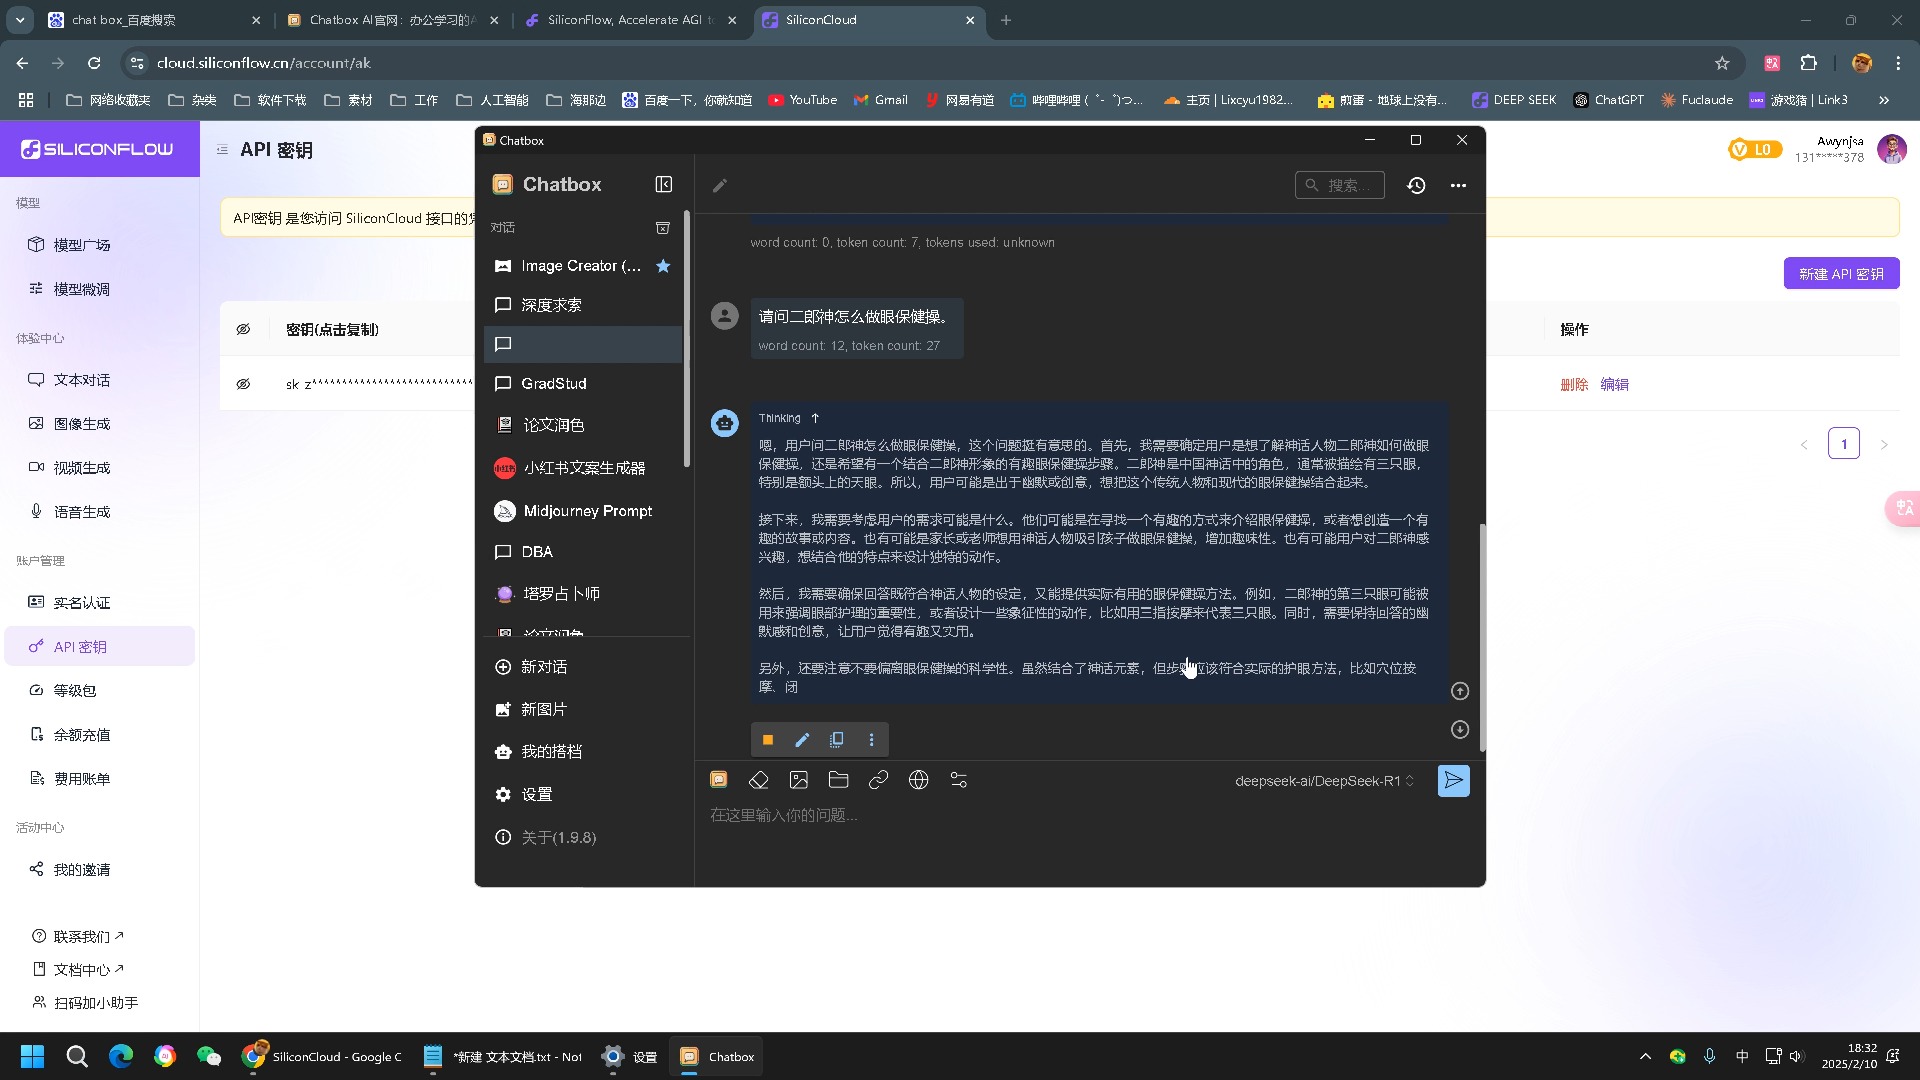
Task: Reveal the hidden sk API key
Action: [x=243, y=384]
